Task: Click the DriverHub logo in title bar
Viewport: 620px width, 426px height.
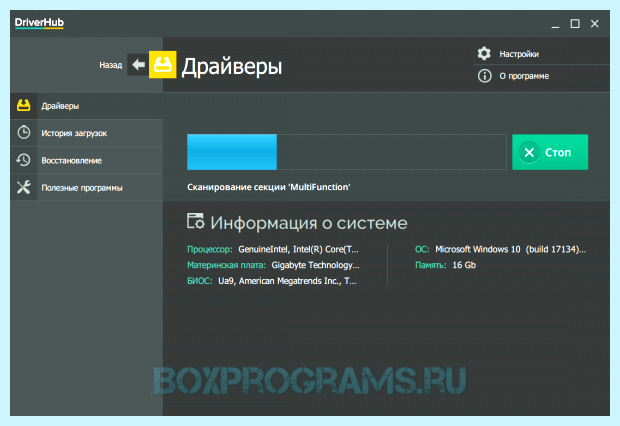Action: [x=39, y=23]
